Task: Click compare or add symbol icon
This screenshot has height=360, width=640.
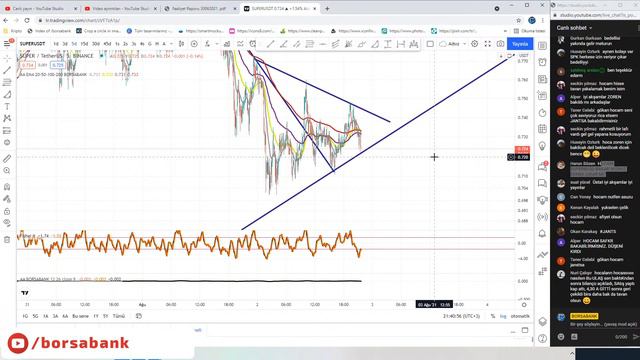Action: 194,44
